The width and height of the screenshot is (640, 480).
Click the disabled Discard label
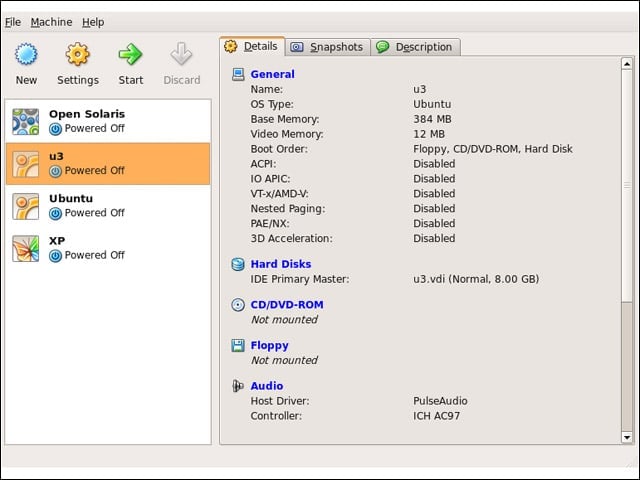(x=182, y=80)
